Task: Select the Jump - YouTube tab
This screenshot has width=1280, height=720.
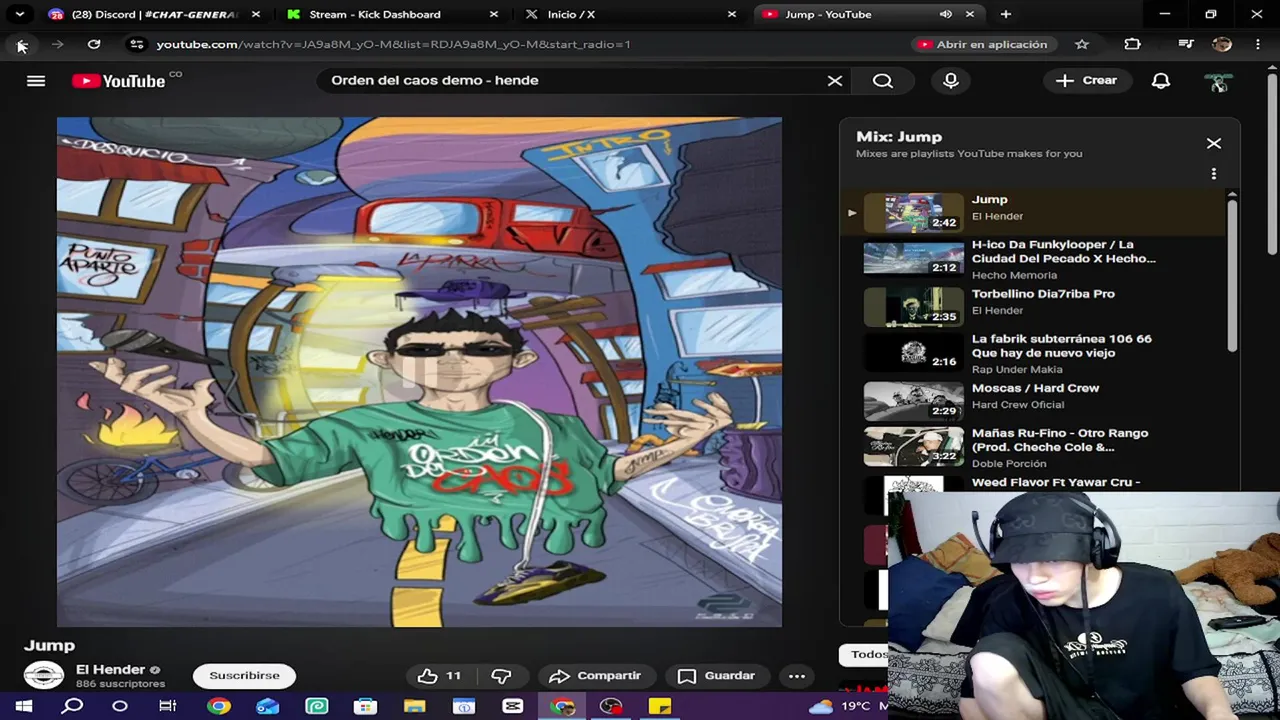Action: [x=867, y=15]
